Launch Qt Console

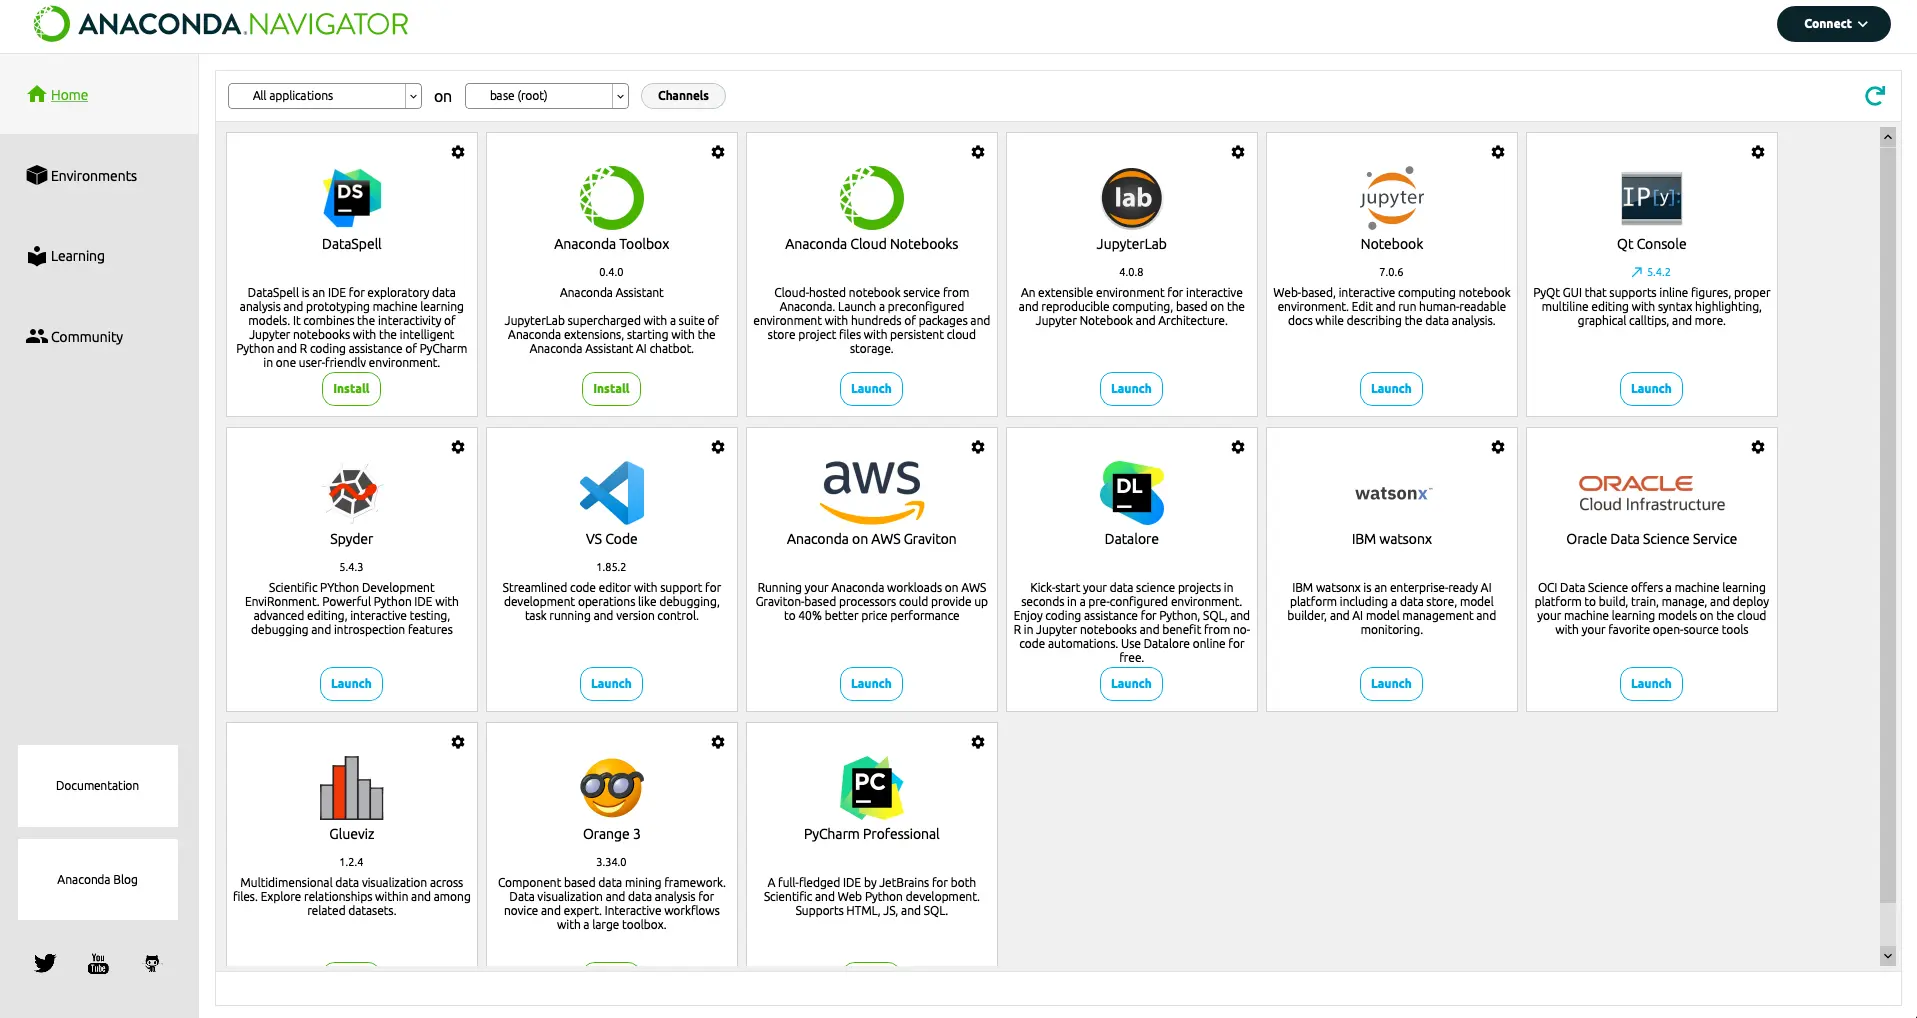[x=1651, y=389]
